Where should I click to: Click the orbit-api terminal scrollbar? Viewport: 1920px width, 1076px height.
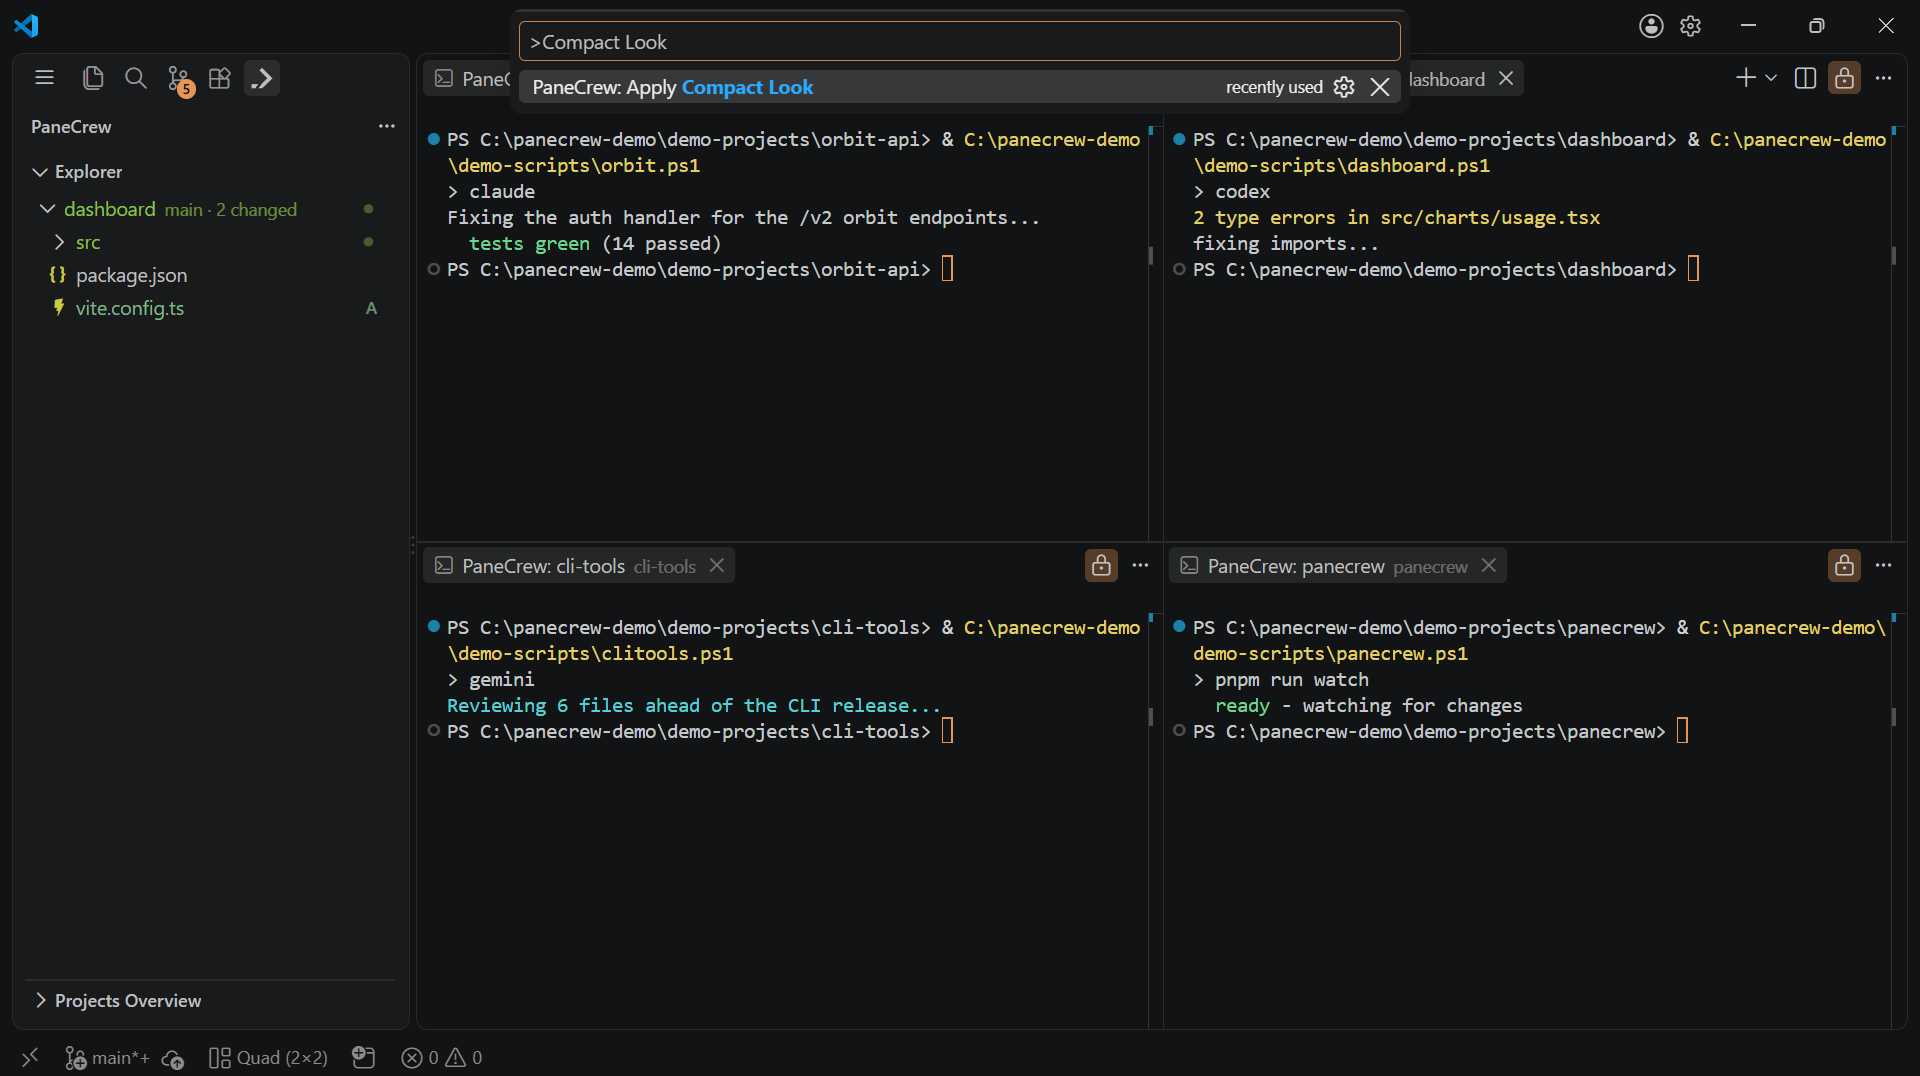coord(1150,256)
